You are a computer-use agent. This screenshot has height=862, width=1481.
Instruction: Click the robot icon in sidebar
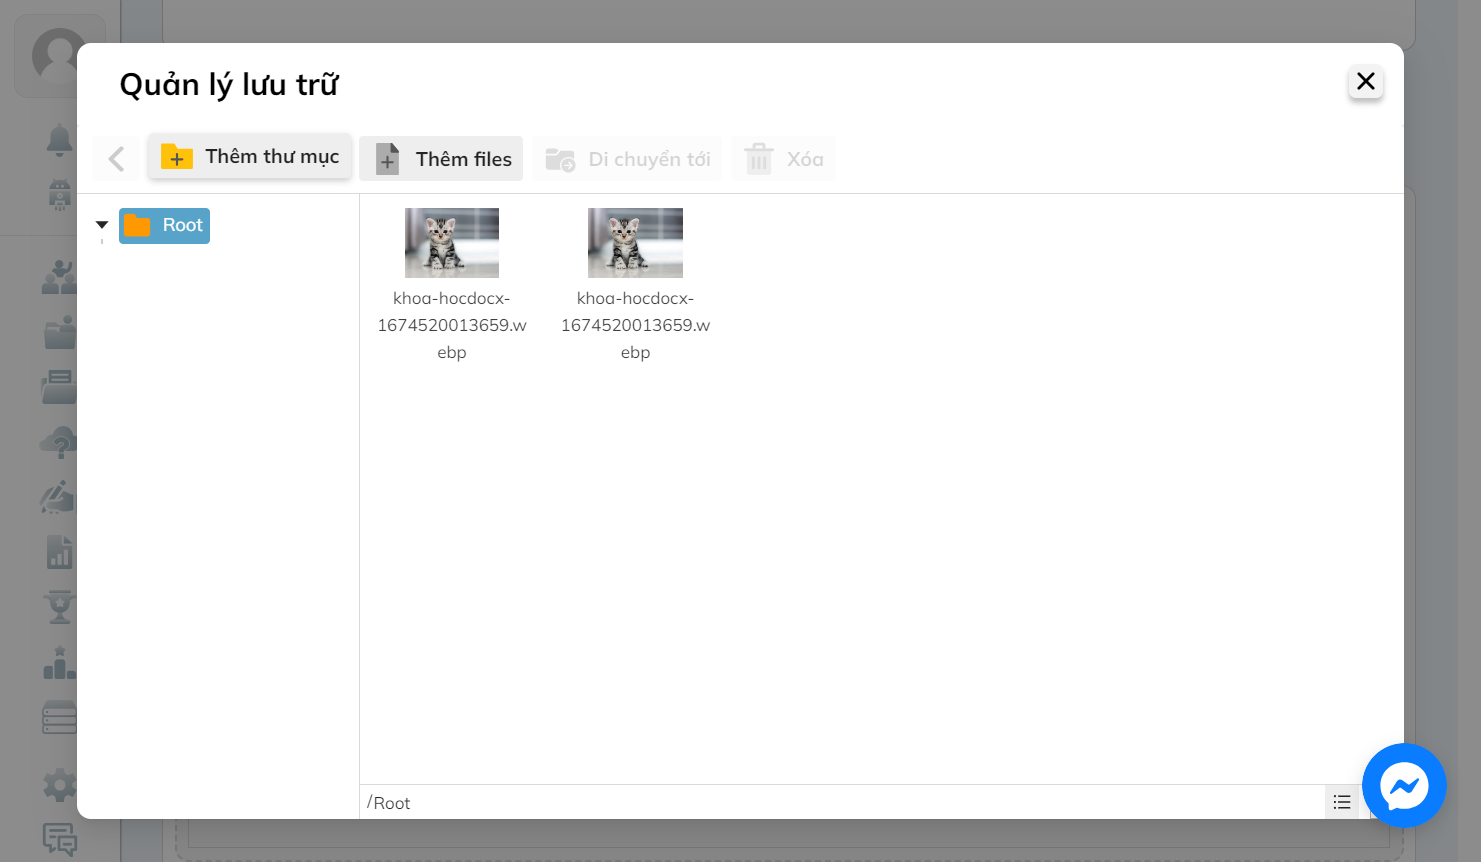(60, 194)
